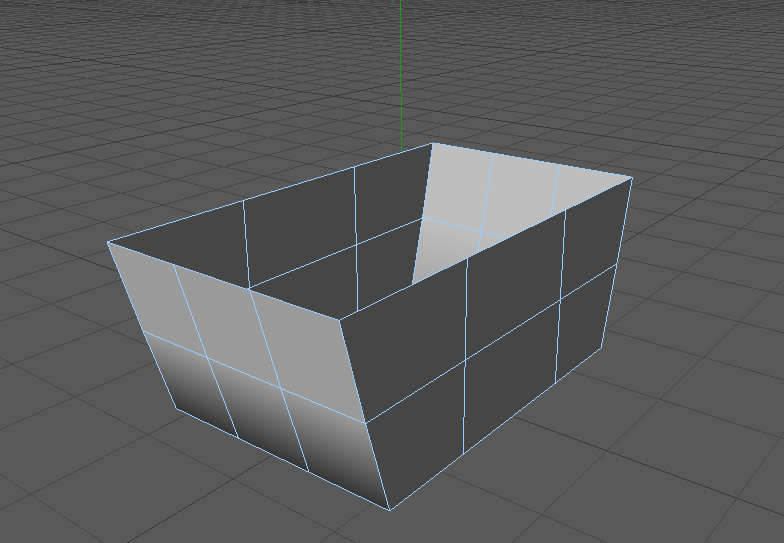Image resolution: width=784 pixels, height=543 pixels.
Task: Select the far-right top corner vertex of the box
Action: tap(632, 178)
